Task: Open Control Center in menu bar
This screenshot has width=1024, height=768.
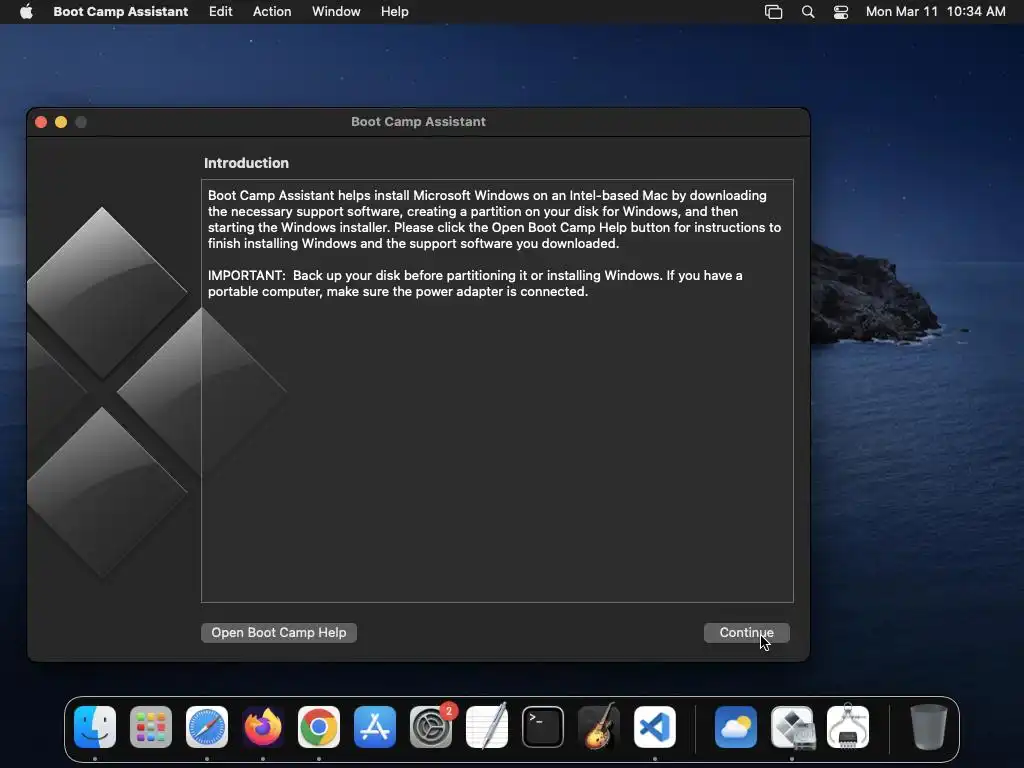Action: point(840,12)
